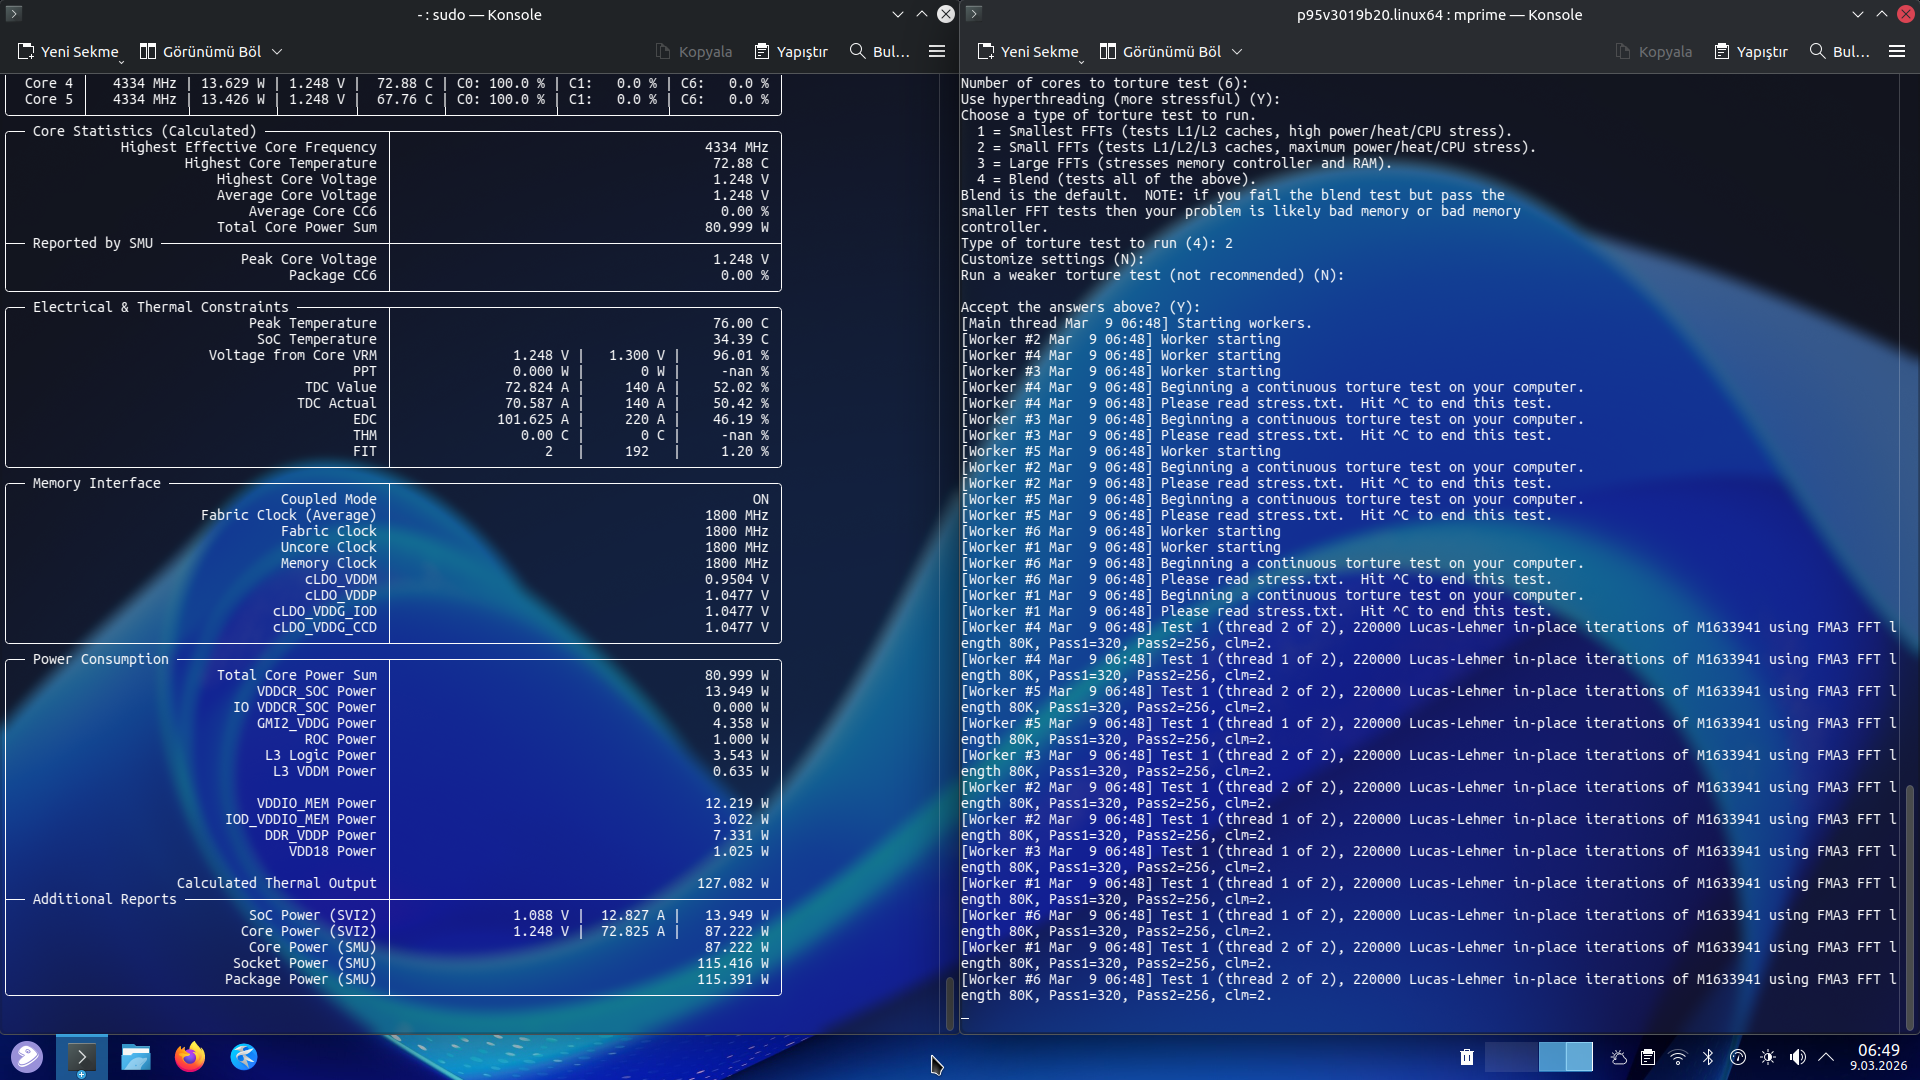Open clipboard manager in system tray
This screenshot has height=1080, width=1920.
(1648, 1057)
